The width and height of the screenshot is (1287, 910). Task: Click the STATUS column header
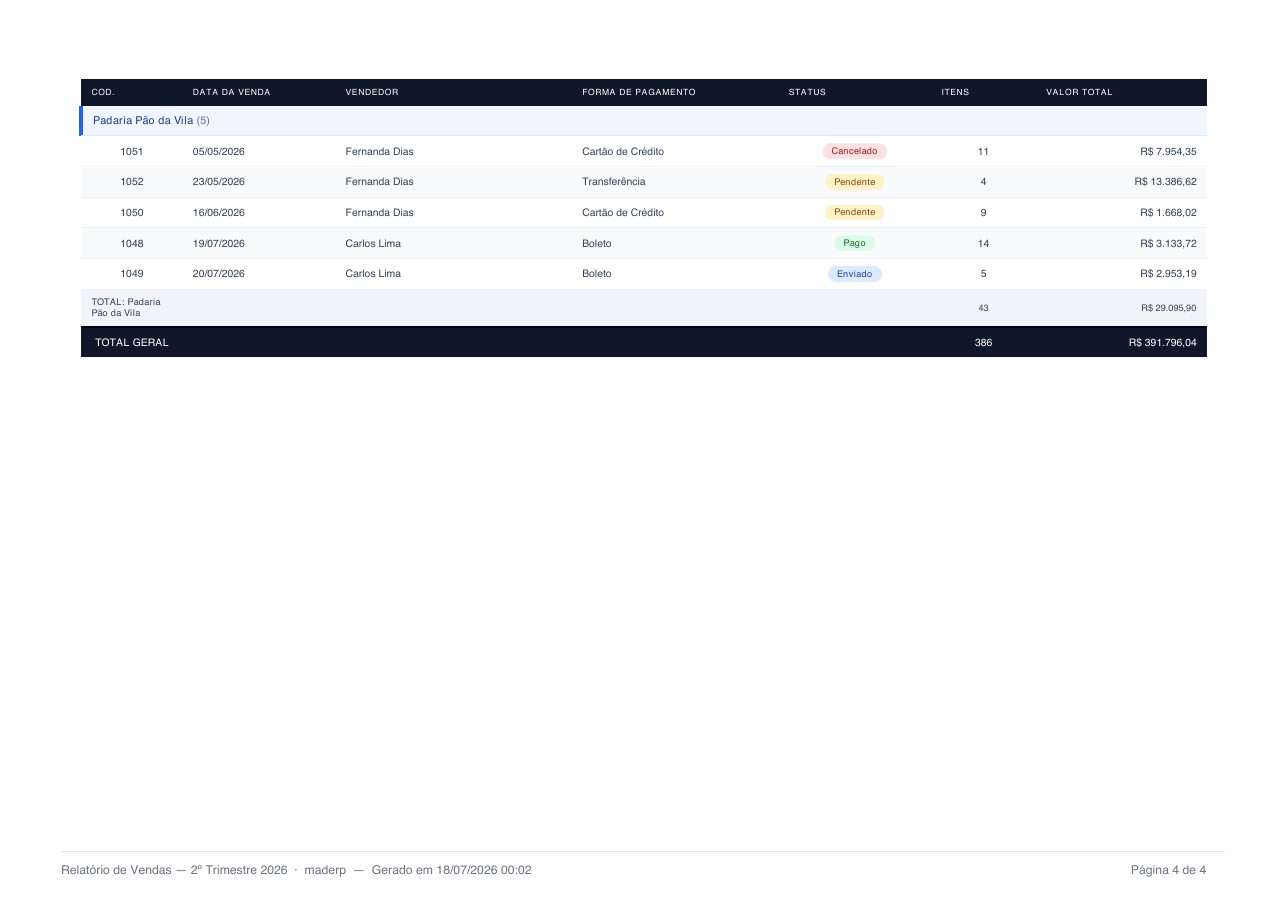pyautogui.click(x=807, y=92)
